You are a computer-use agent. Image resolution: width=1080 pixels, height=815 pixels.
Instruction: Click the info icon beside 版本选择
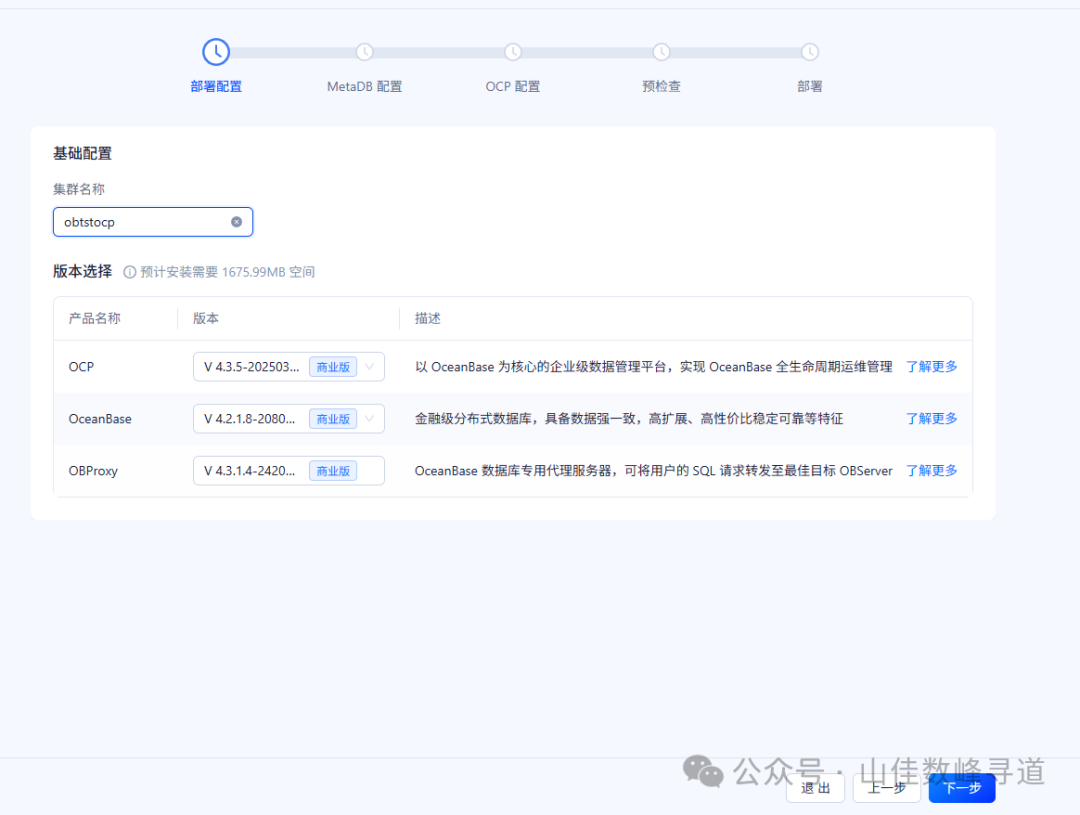(129, 272)
